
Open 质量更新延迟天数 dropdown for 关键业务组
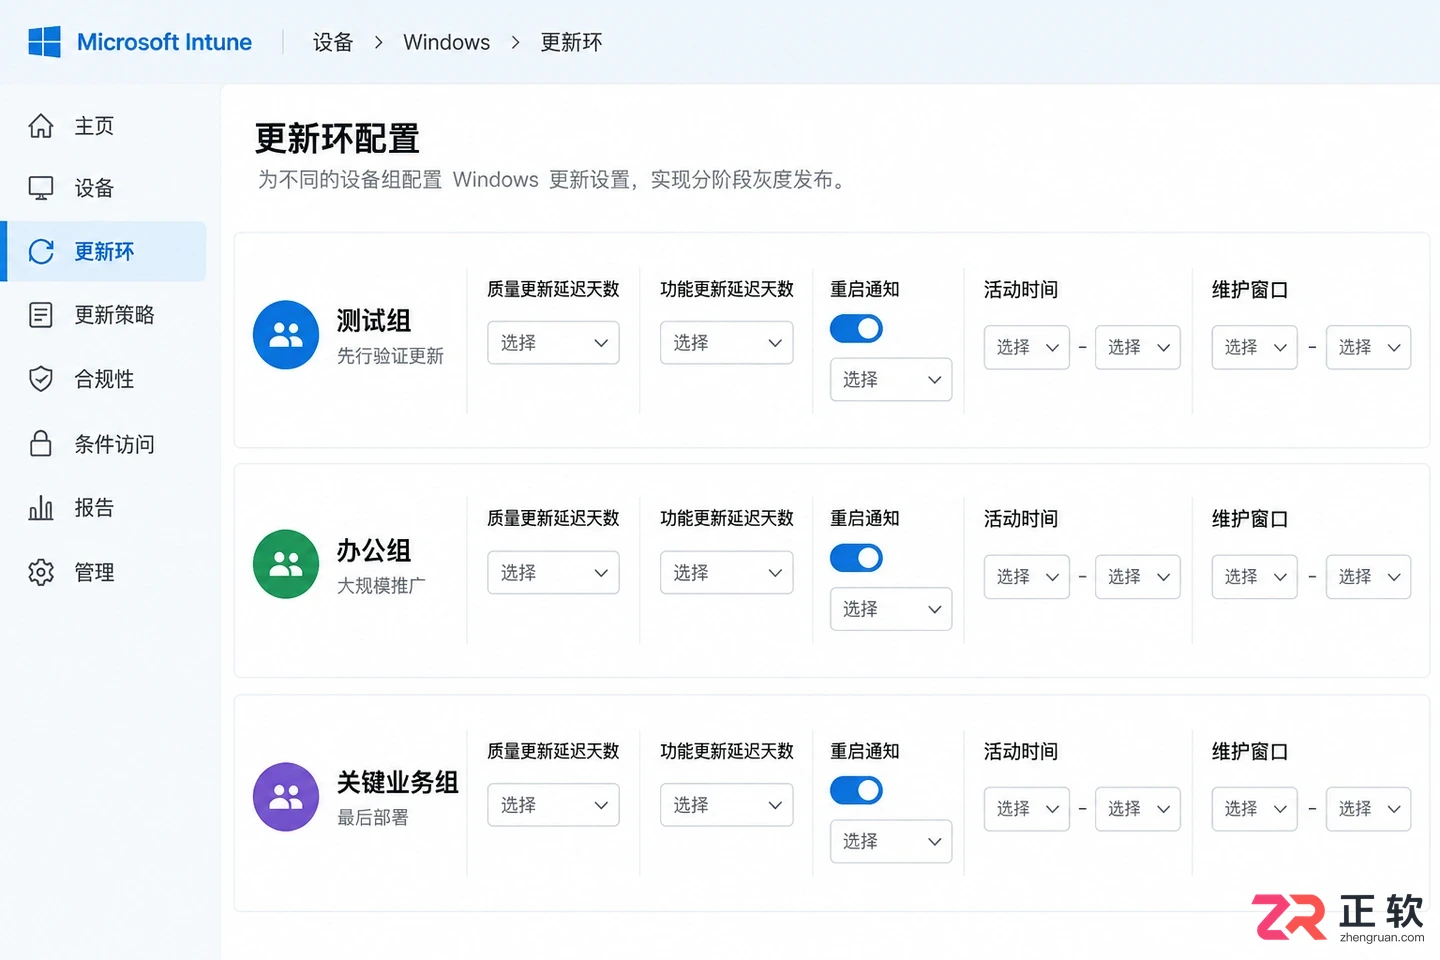[553, 805]
